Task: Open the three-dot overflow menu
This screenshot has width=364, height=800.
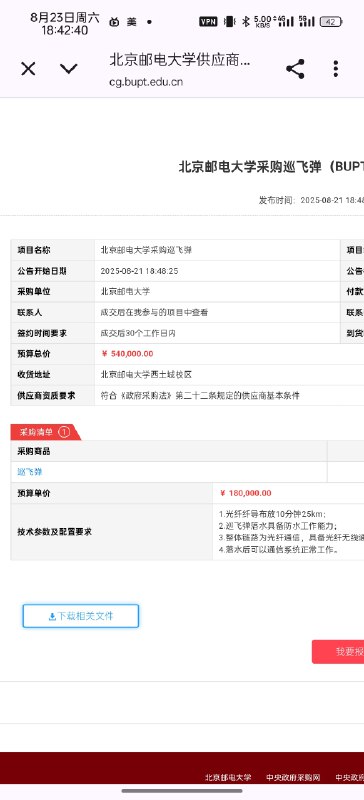Action: (335, 69)
